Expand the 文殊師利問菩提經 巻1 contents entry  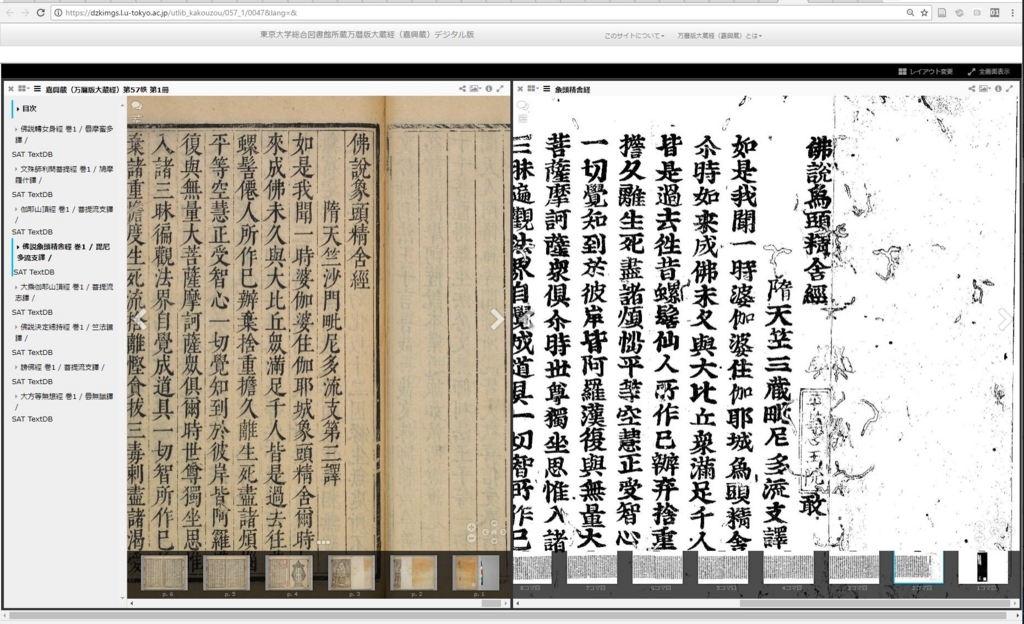point(63,174)
